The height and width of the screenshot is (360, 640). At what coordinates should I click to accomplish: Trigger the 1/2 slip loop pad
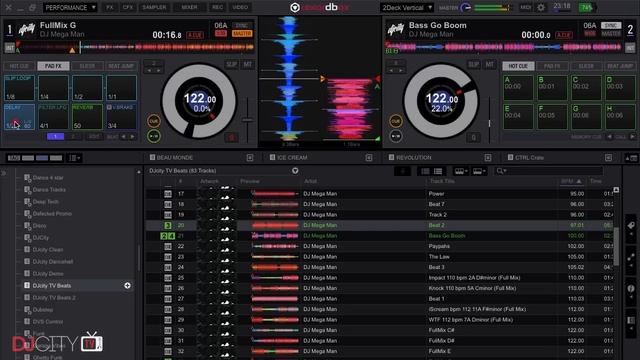tap(87, 87)
